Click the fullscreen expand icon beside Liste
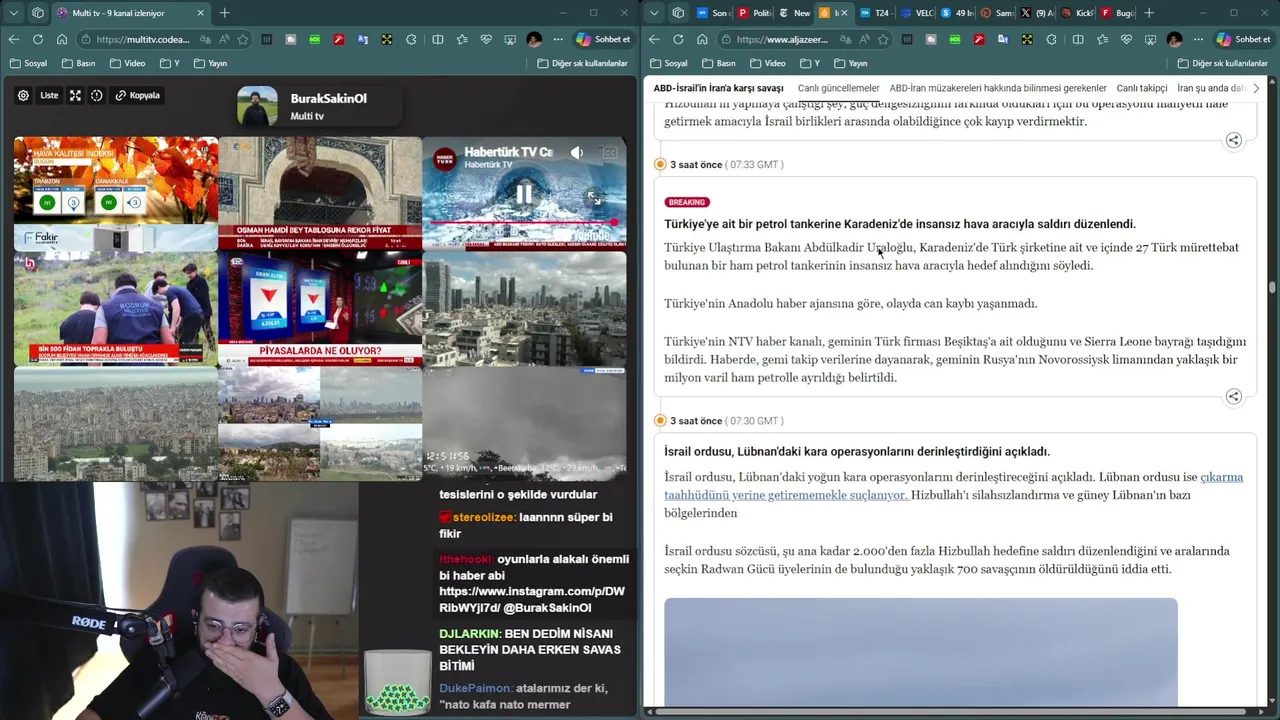1280x720 pixels. pos(75,96)
